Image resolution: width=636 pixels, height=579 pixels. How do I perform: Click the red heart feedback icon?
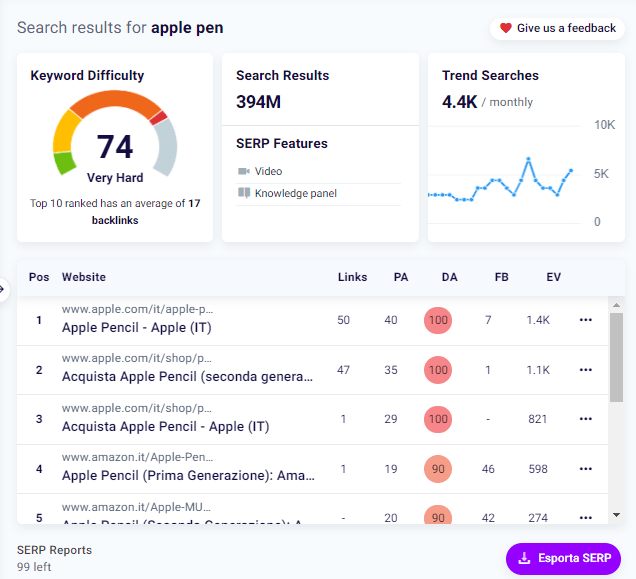(x=505, y=28)
